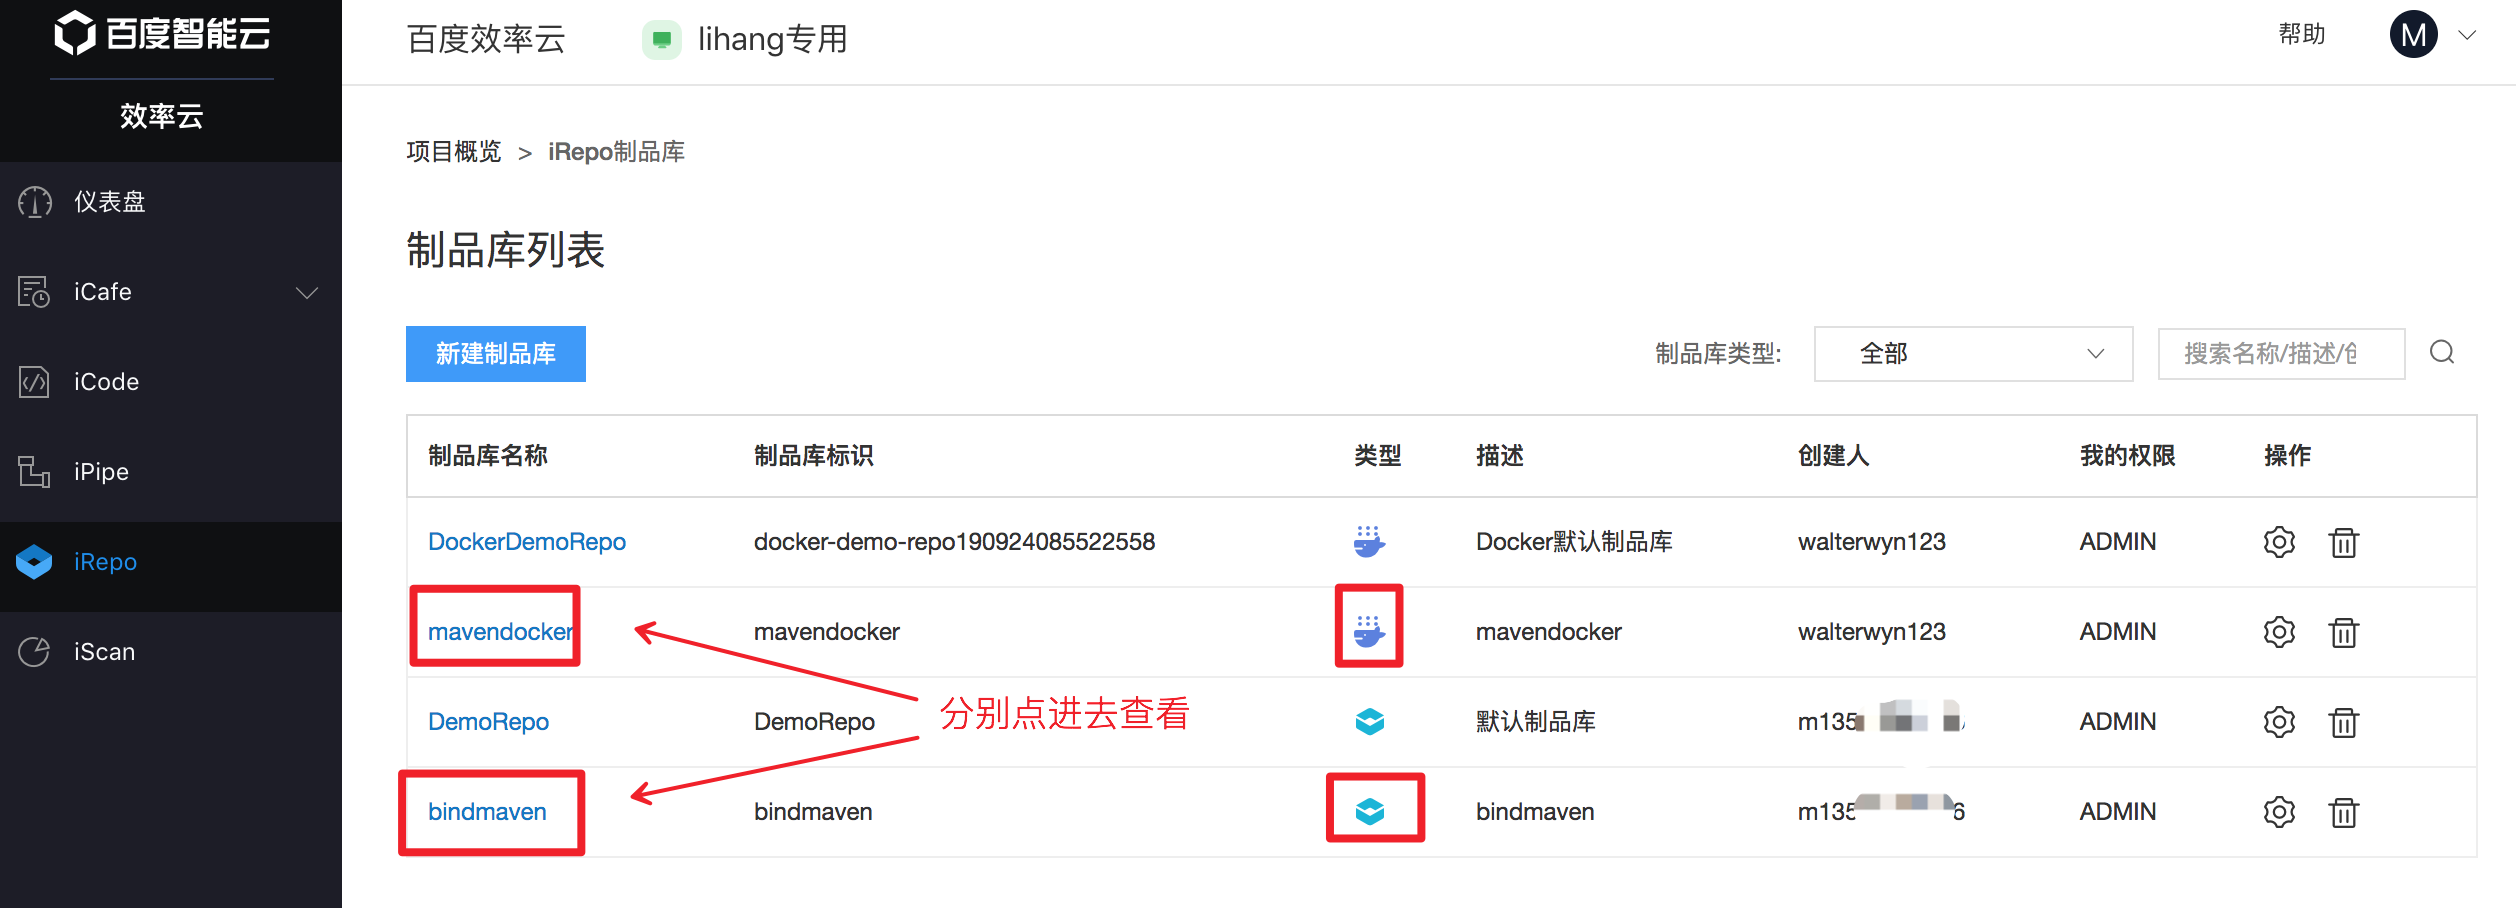Click the iCafe sidebar icon
Image resolution: width=2516 pixels, height=908 pixels.
click(x=34, y=292)
